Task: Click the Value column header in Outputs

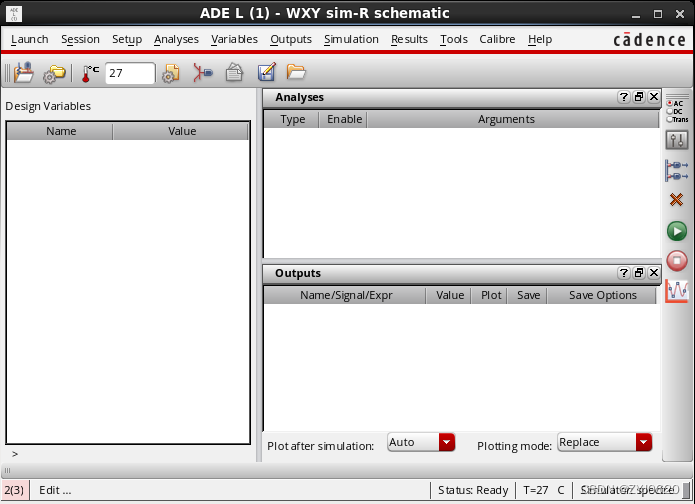Action: (x=449, y=295)
